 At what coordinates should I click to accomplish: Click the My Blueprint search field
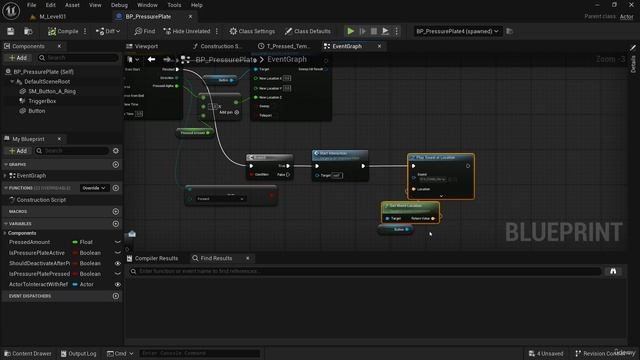(x=72, y=151)
